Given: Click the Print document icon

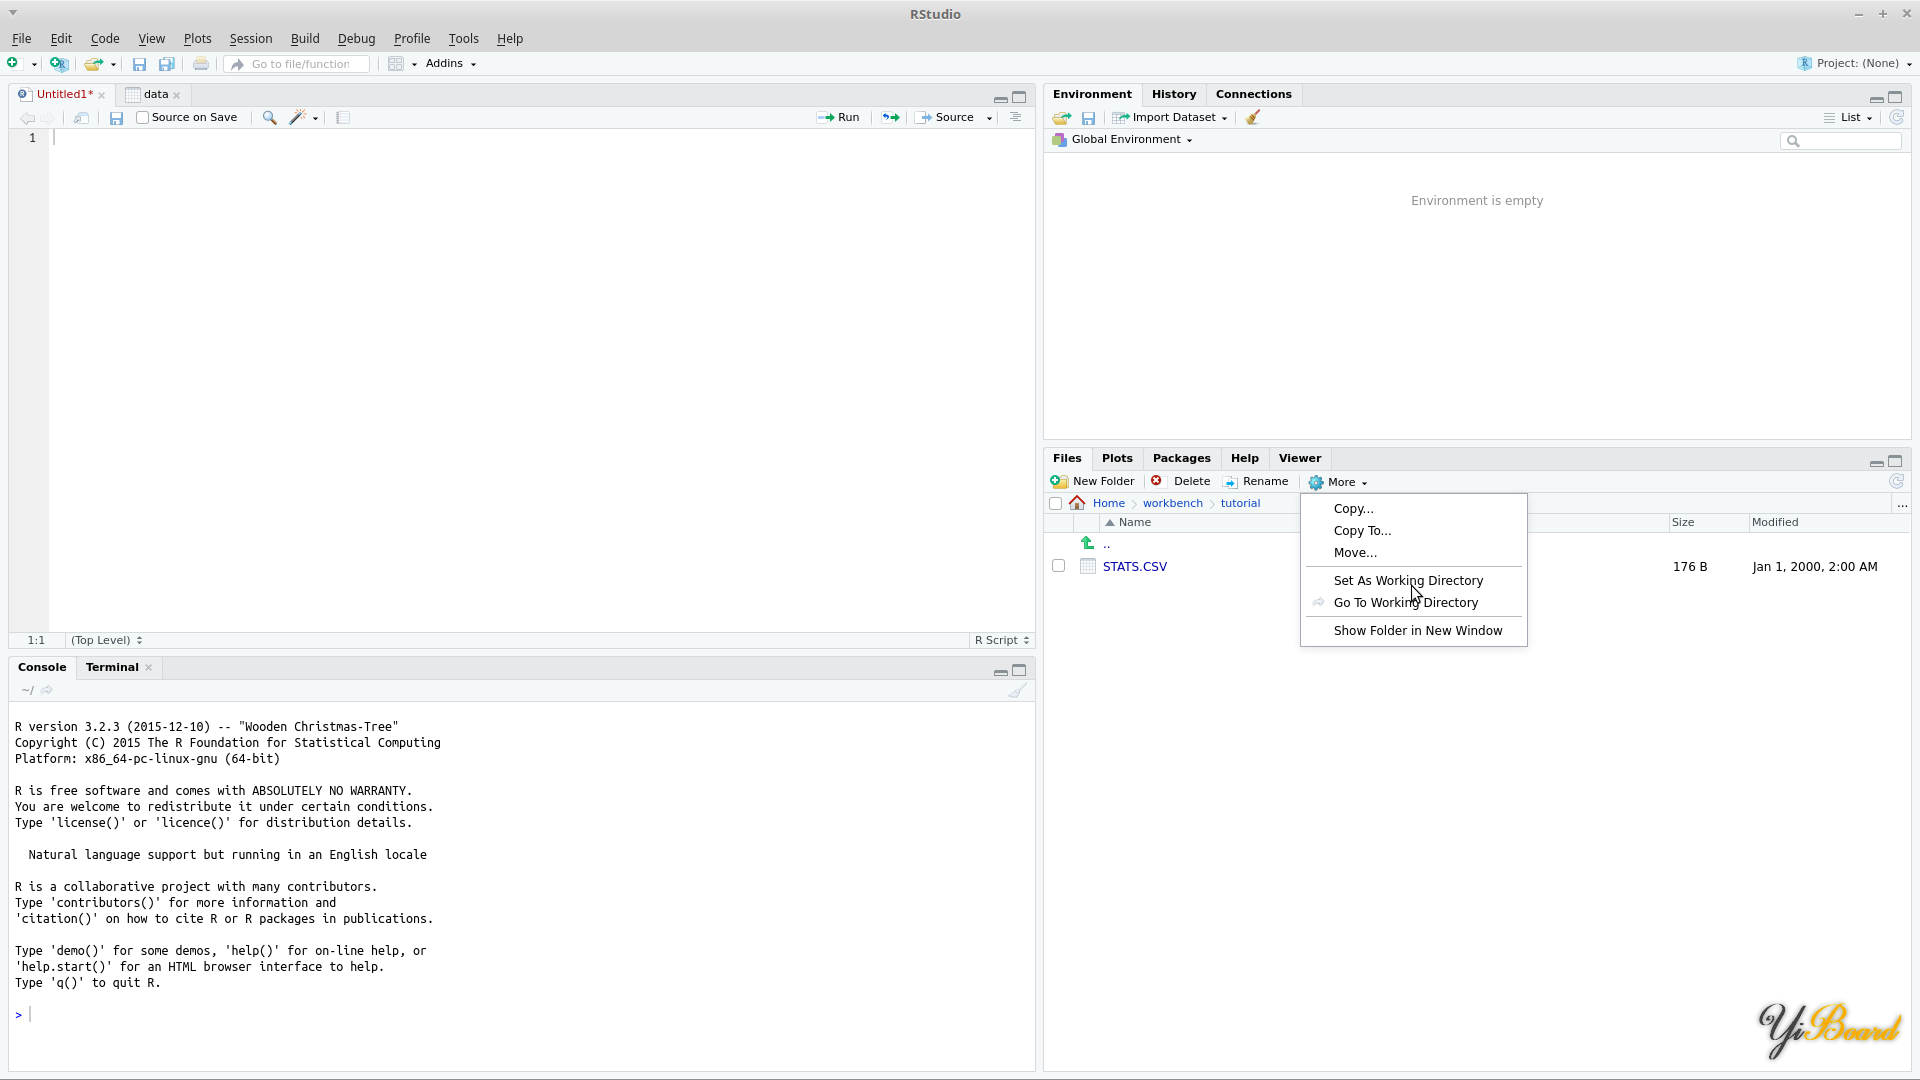Looking at the screenshot, I should coord(201,64).
